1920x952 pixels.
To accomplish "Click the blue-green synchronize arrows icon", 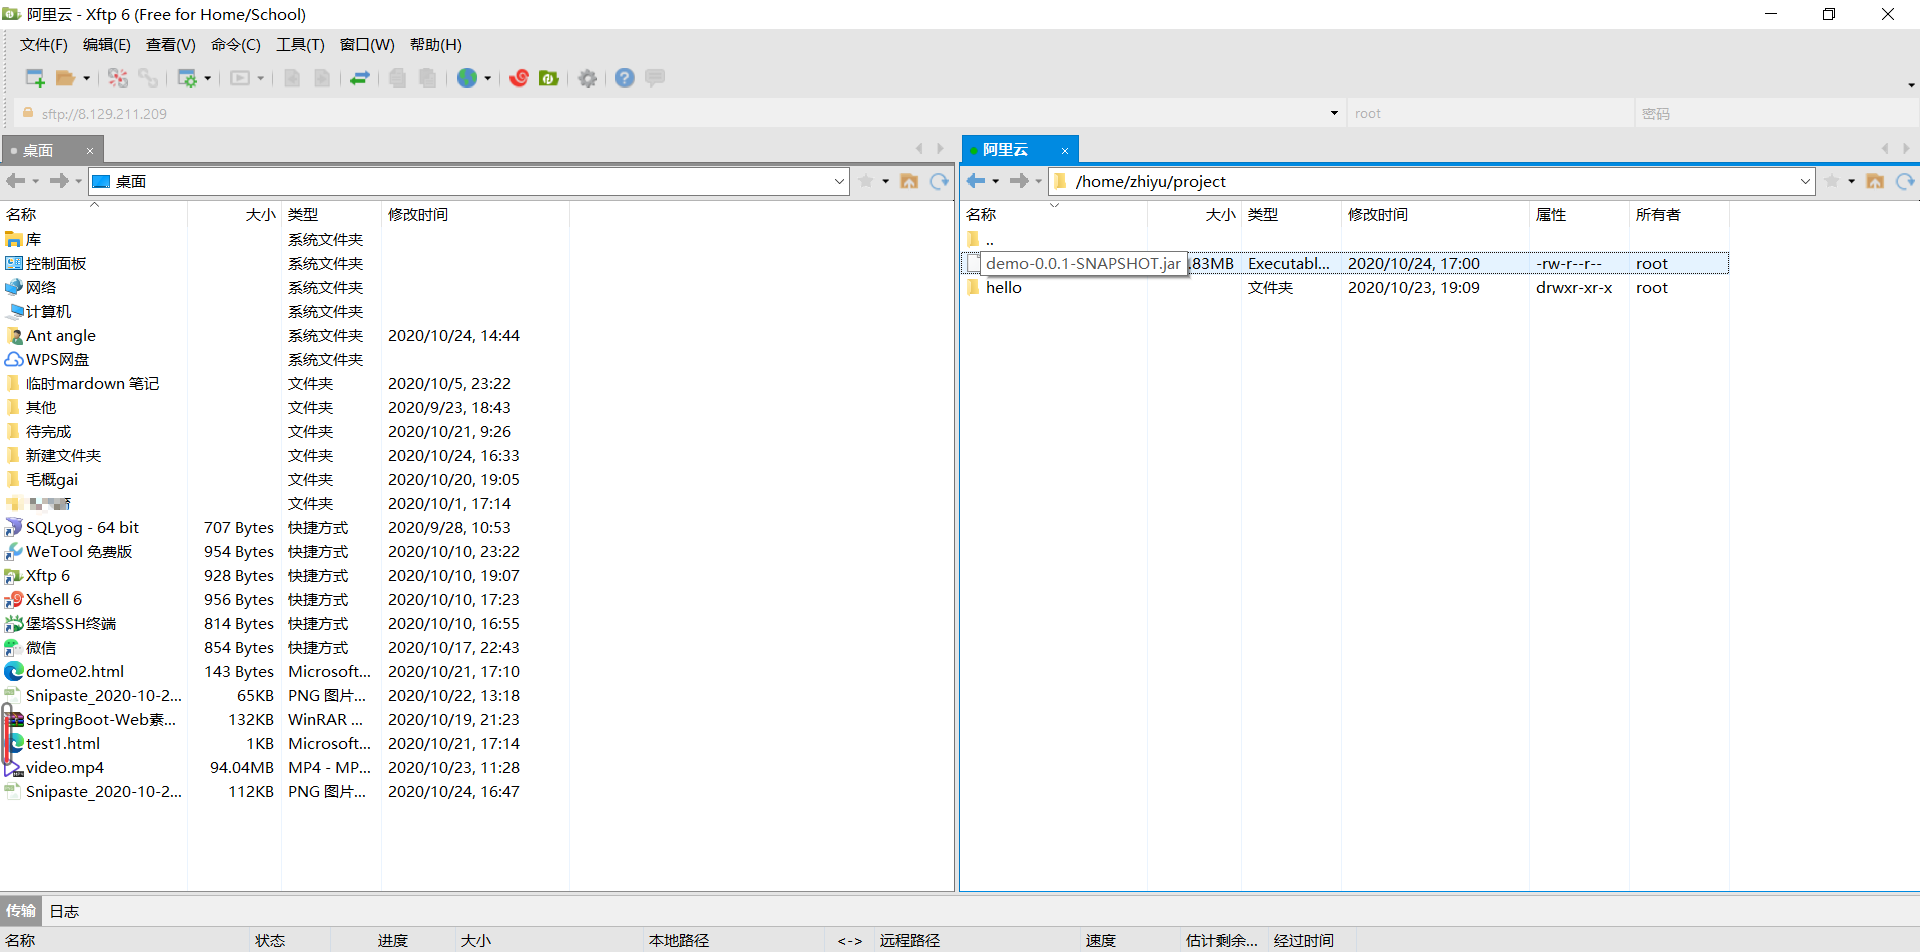I will tap(360, 78).
